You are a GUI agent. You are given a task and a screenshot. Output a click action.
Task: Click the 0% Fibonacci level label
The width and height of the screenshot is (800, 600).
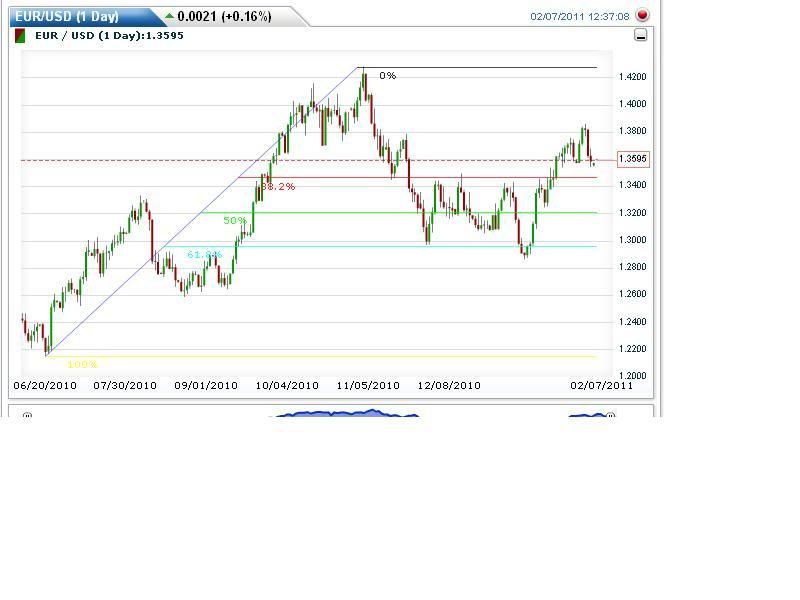click(x=388, y=76)
